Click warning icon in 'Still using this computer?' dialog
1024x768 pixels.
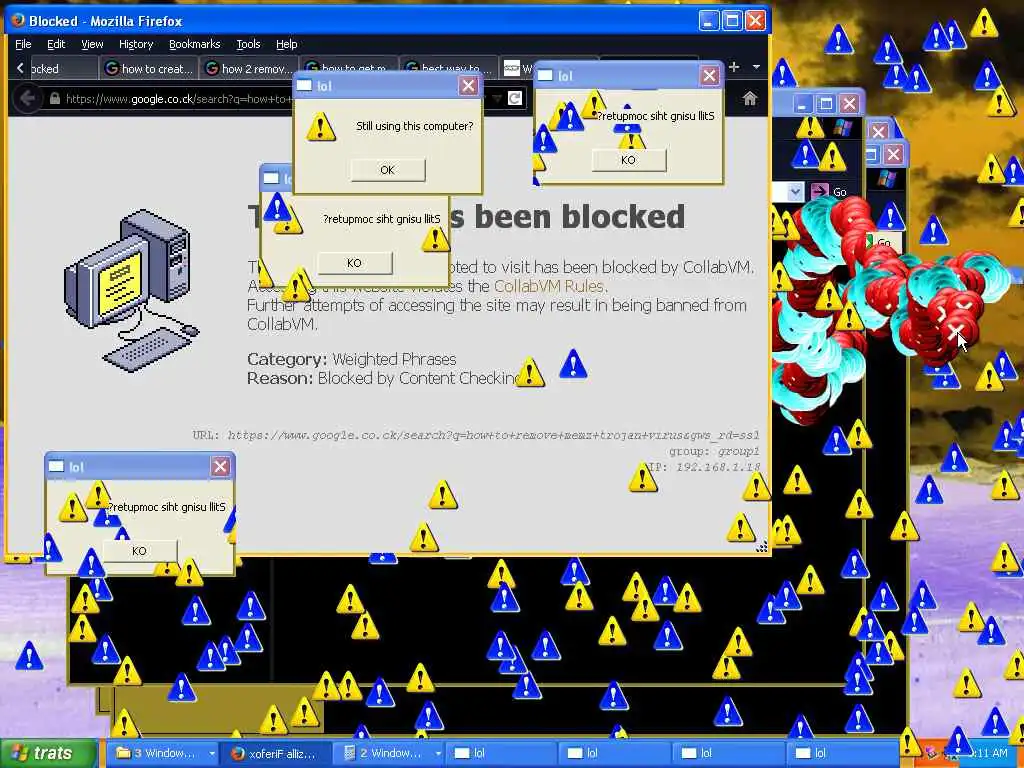coord(321,127)
